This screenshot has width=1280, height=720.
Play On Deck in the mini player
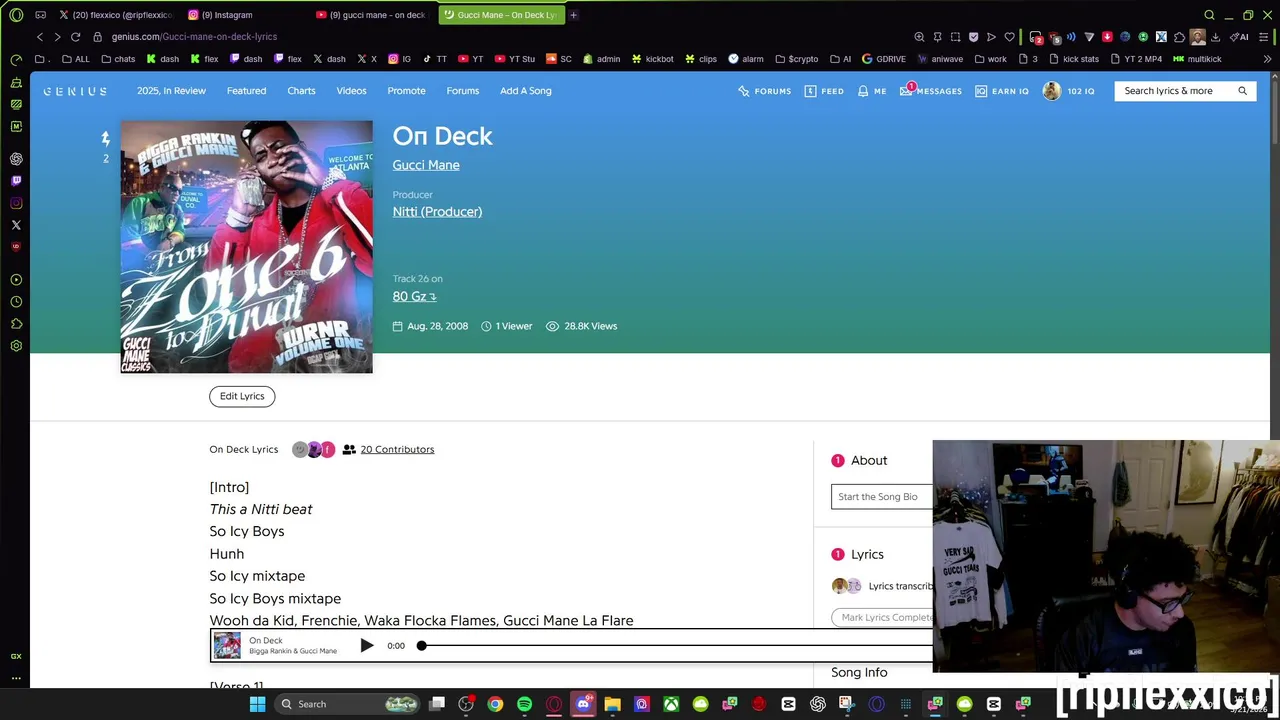pos(366,646)
